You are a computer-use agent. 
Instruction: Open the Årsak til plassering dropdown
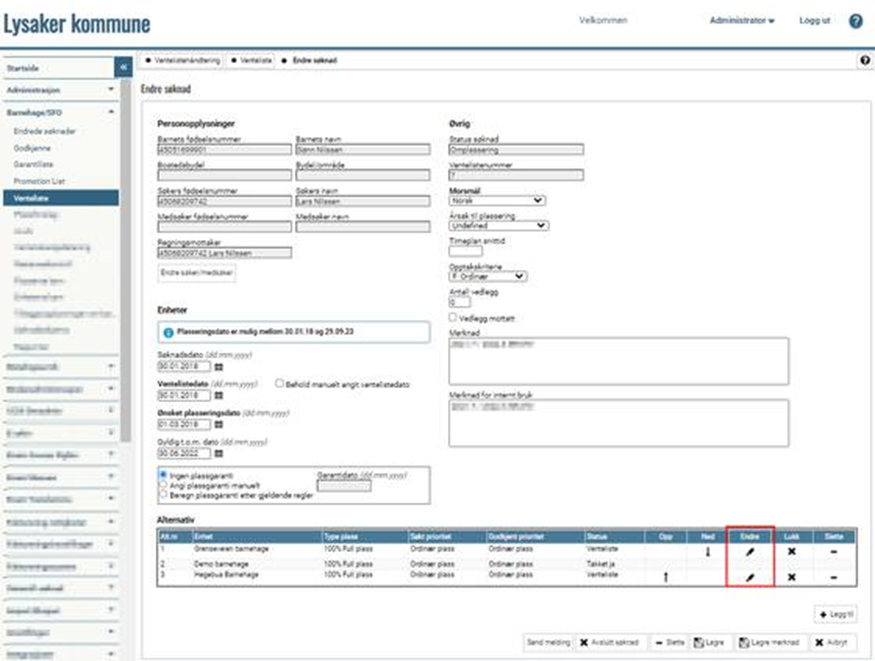point(499,226)
